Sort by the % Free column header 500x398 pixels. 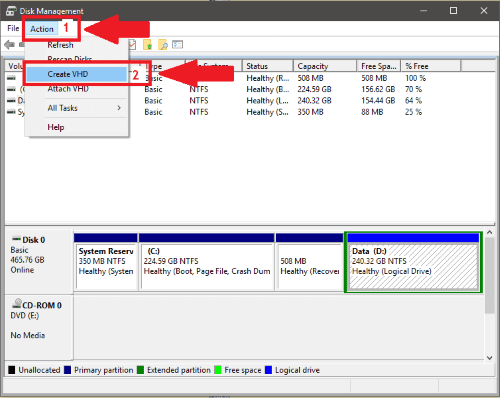coord(431,66)
